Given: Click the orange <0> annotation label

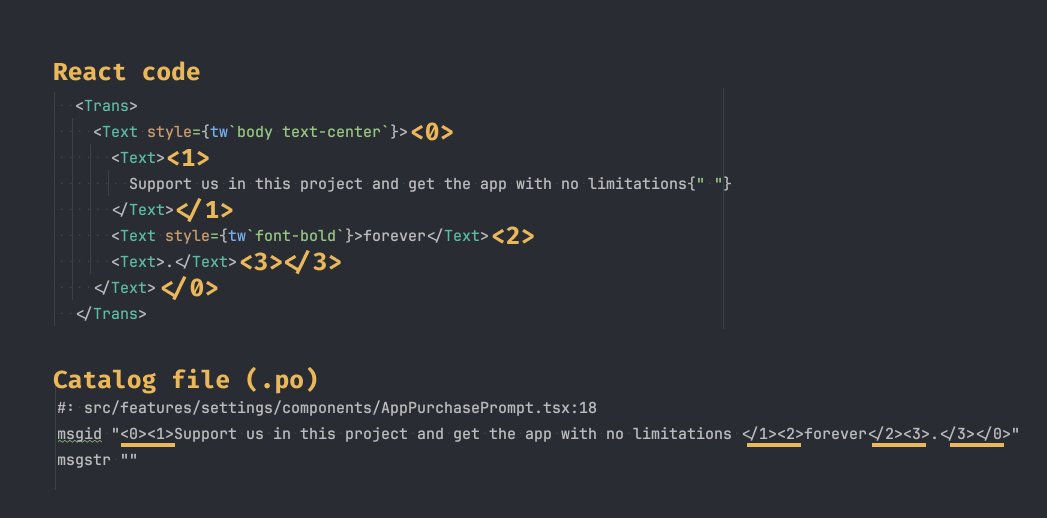Looking at the screenshot, I should click(x=432, y=131).
